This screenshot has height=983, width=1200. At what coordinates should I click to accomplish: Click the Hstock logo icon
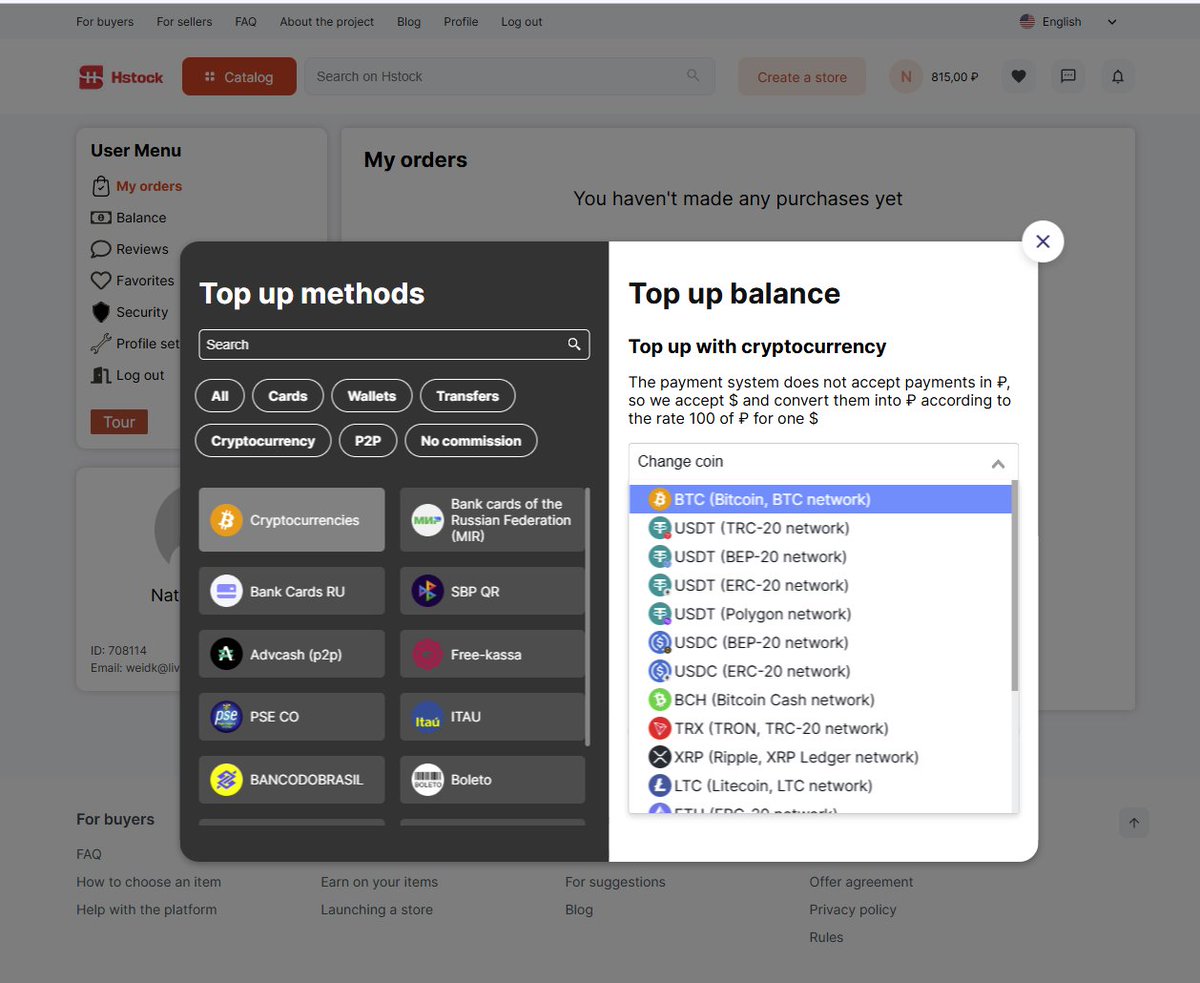[x=91, y=77]
